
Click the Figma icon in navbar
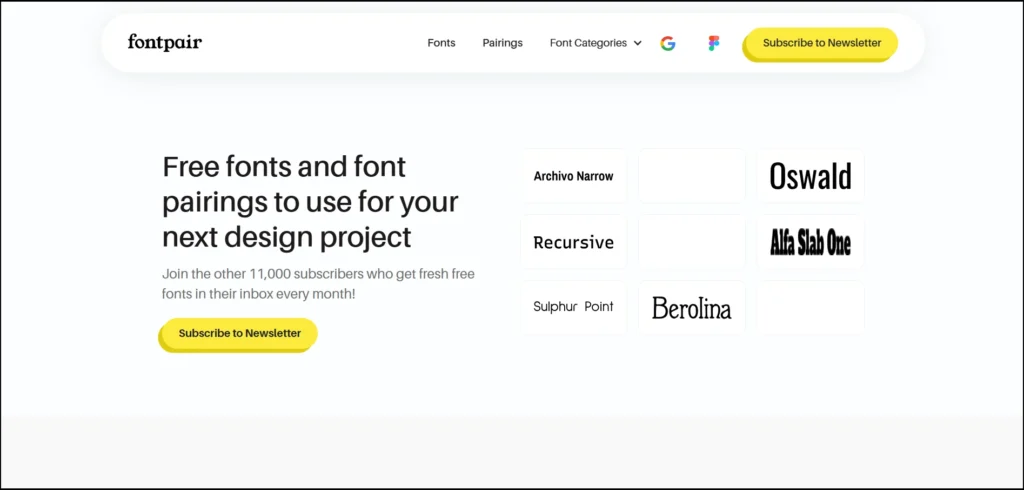click(x=713, y=44)
